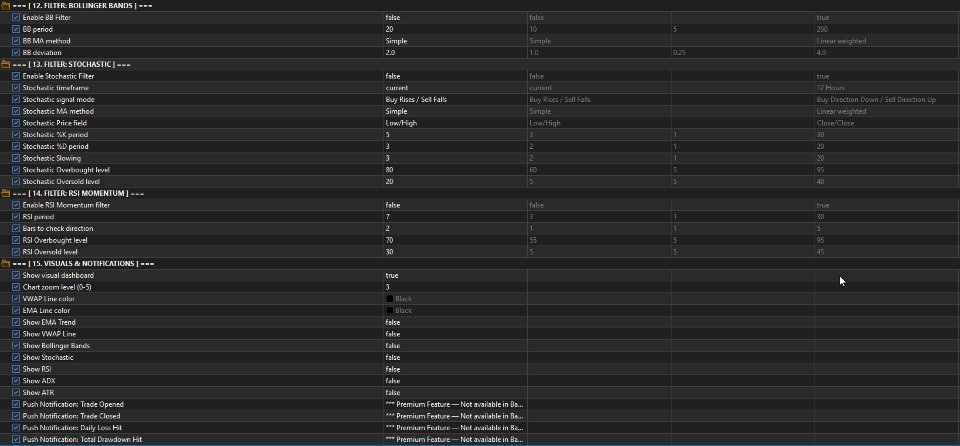This screenshot has width=960, height=446.
Task: Toggle the Stochastic Oversold level checkbox
Action: pyautogui.click(x=16, y=182)
